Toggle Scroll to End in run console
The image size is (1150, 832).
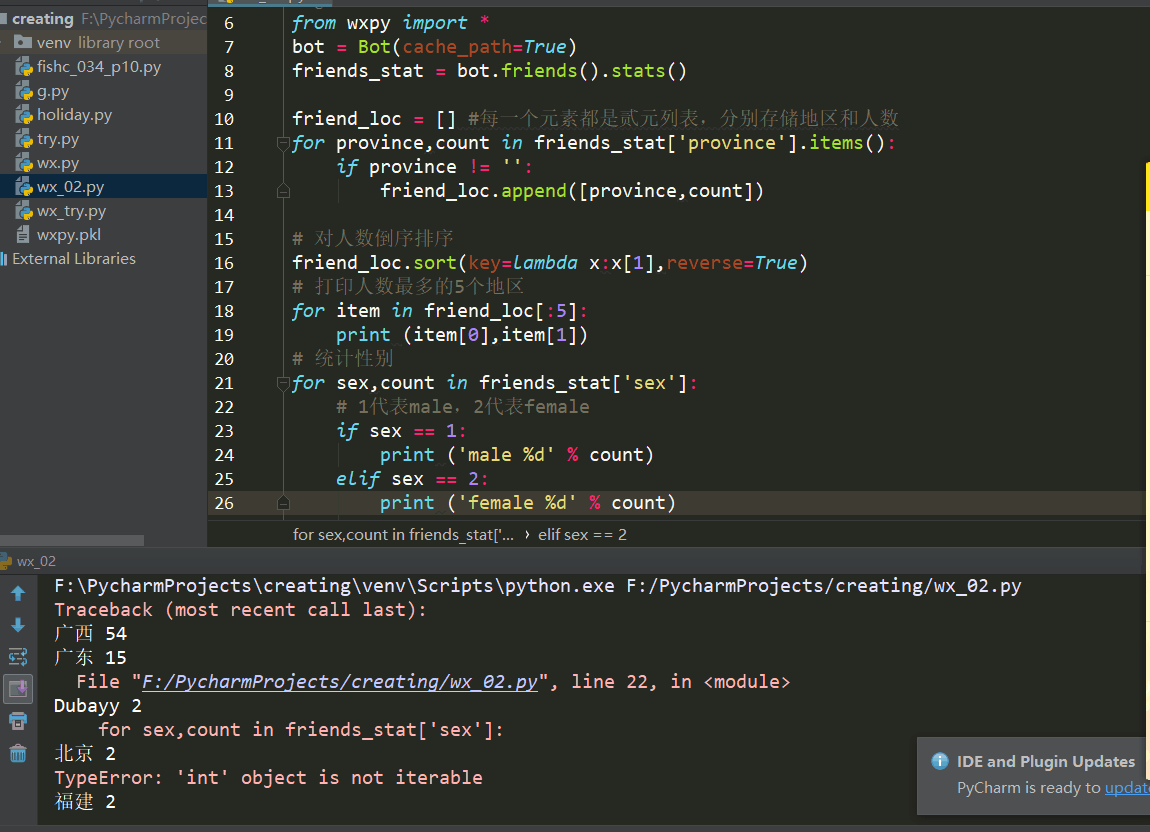pos(18,689)
